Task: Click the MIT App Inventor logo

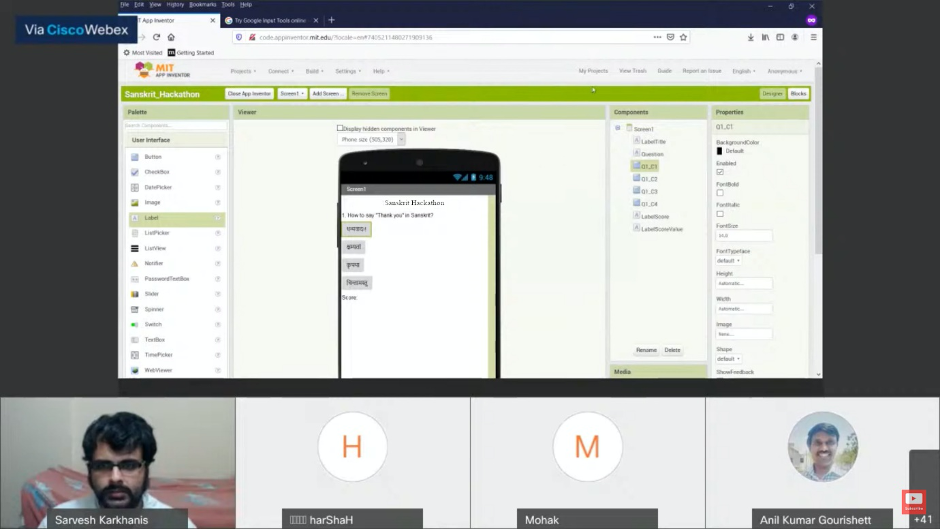Action: (x=163, y=70)
